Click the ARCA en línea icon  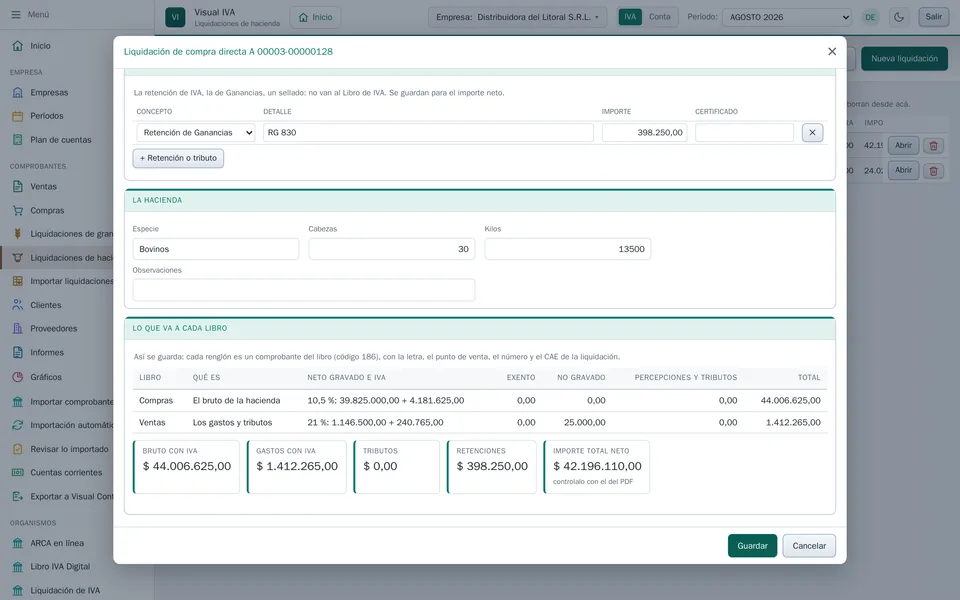tap(18, 543)
